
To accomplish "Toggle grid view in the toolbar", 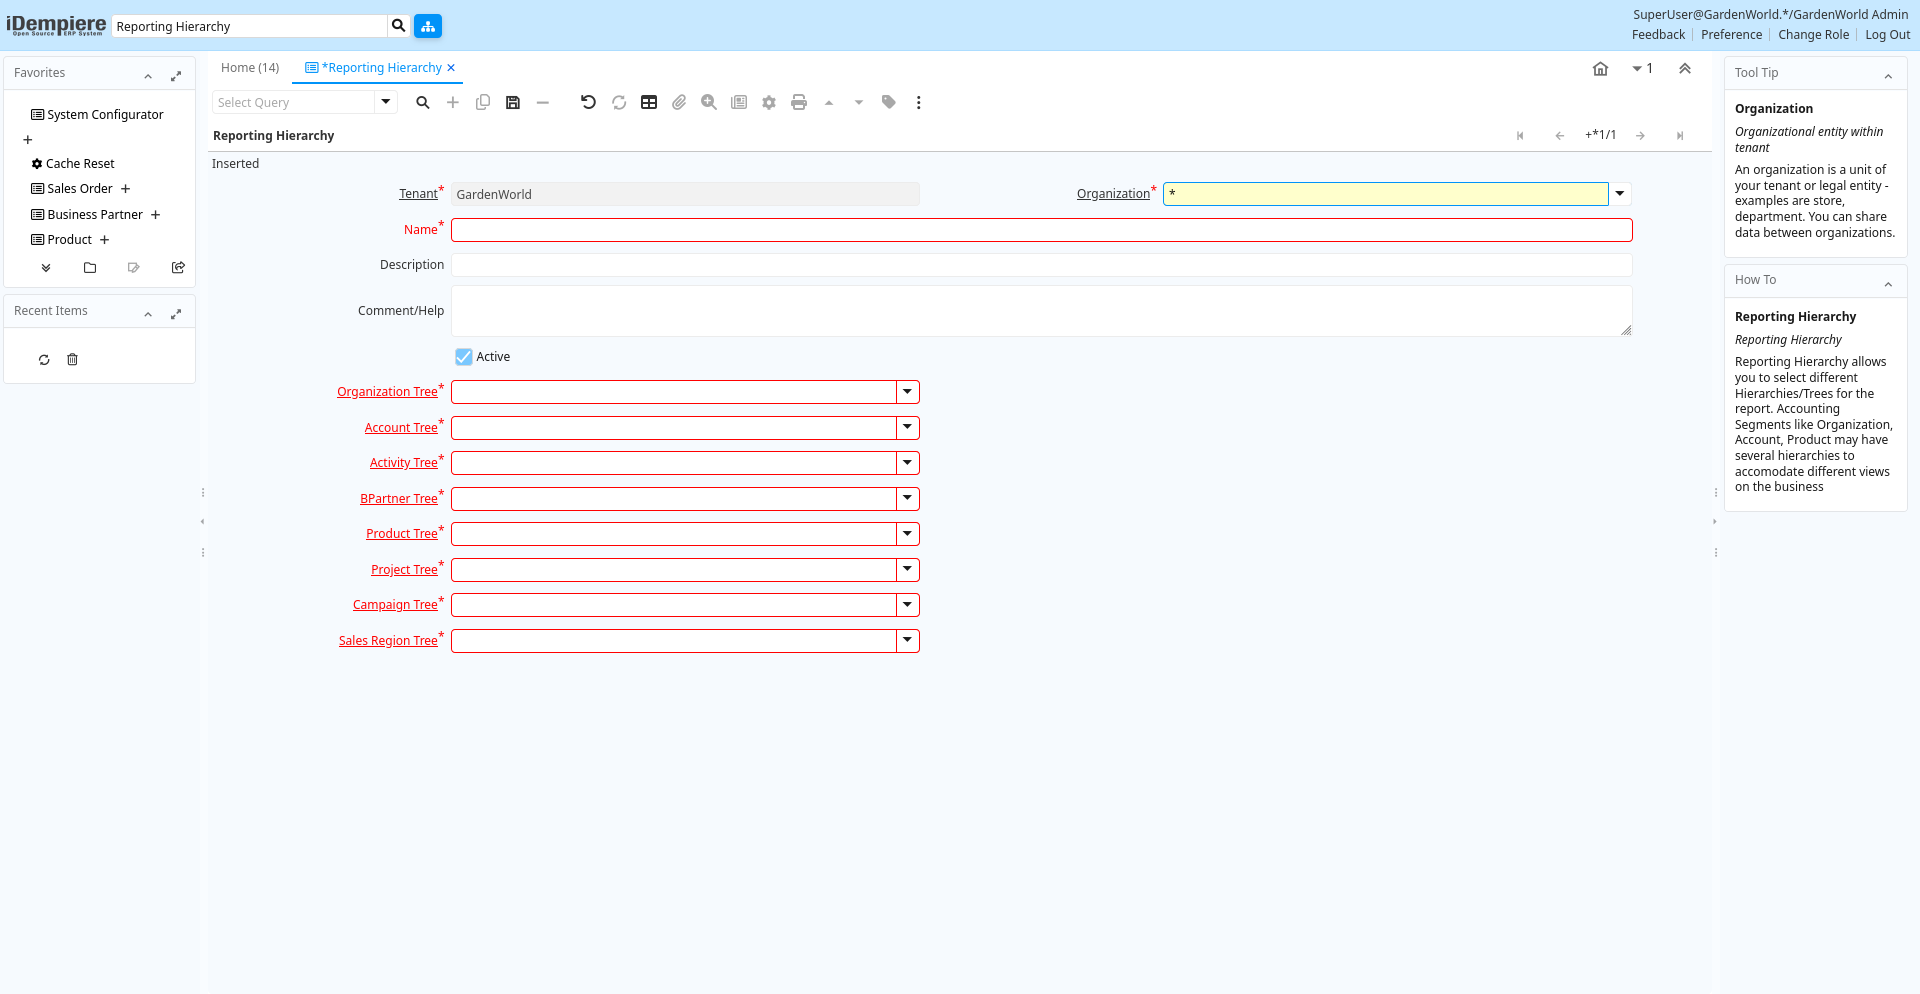I will click(649, 102).
